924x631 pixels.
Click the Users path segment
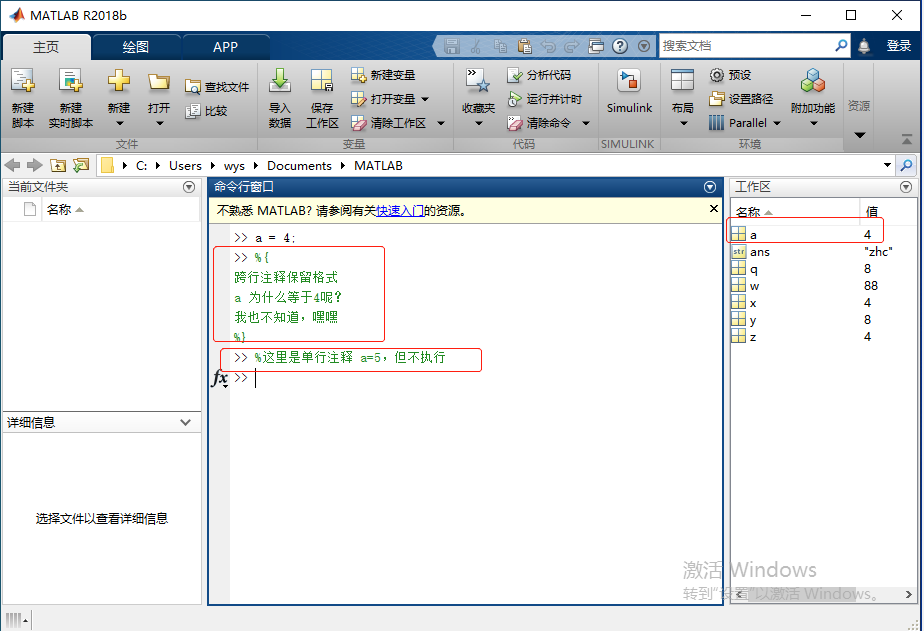pyautogui.click(x=186, y=166)
